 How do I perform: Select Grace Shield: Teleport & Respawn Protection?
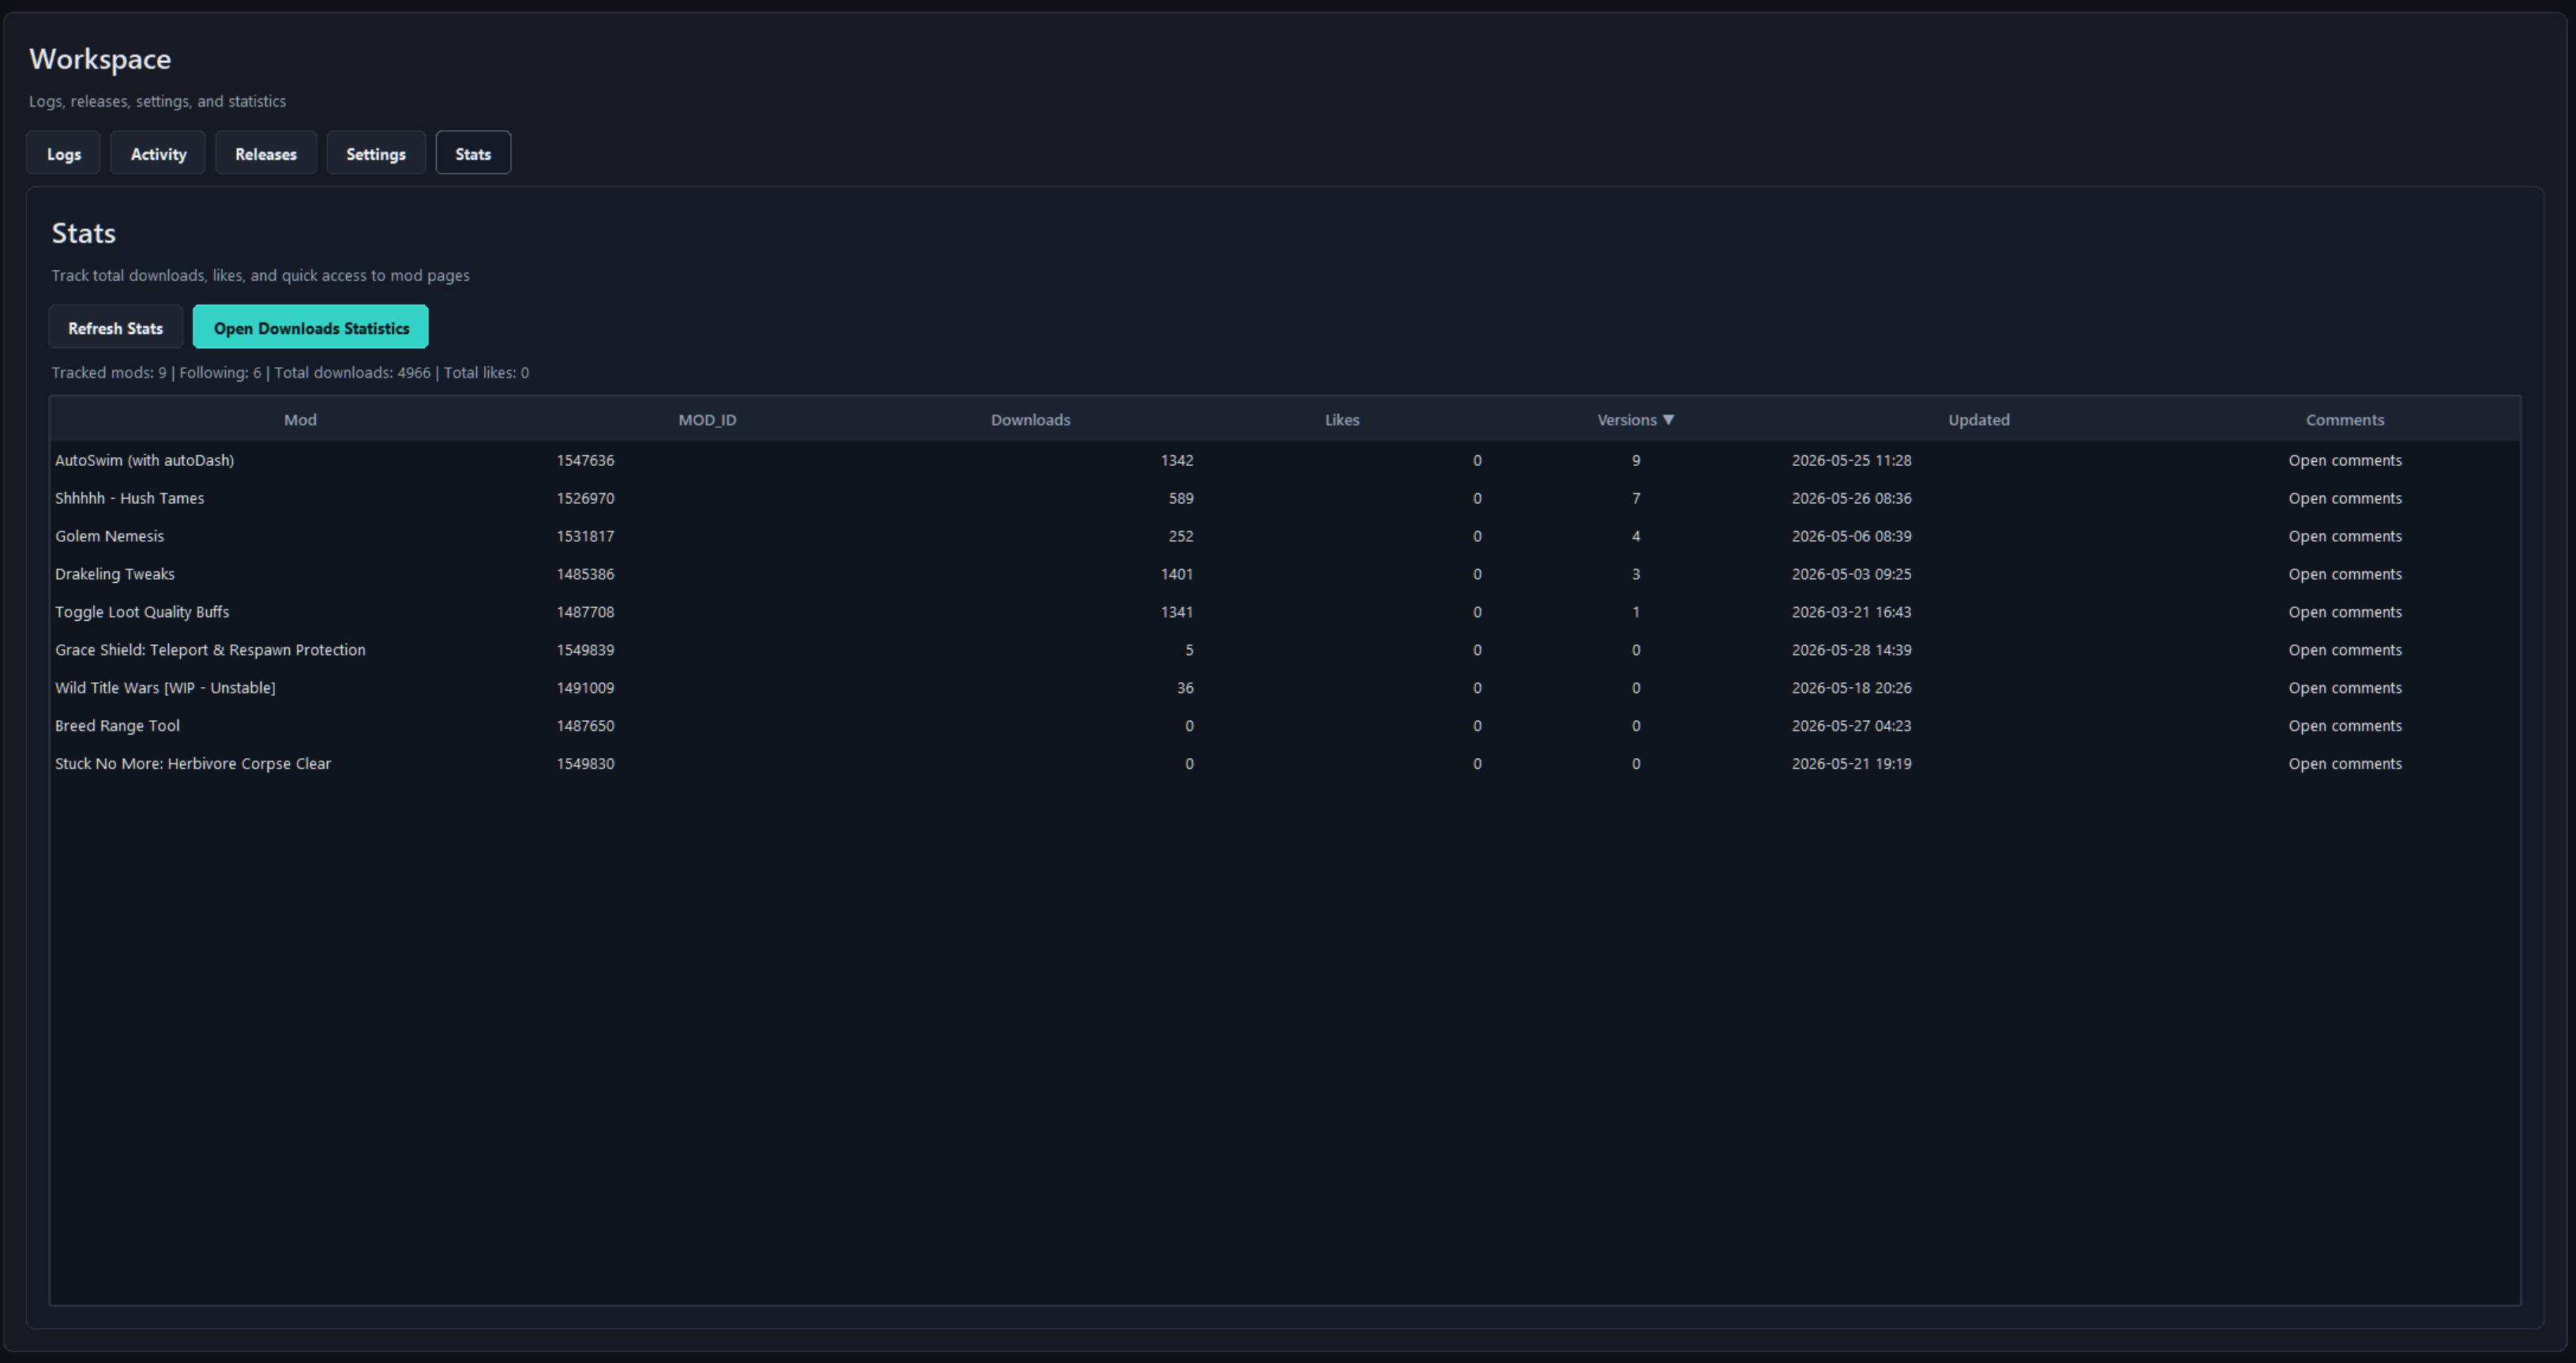point(210,650)
